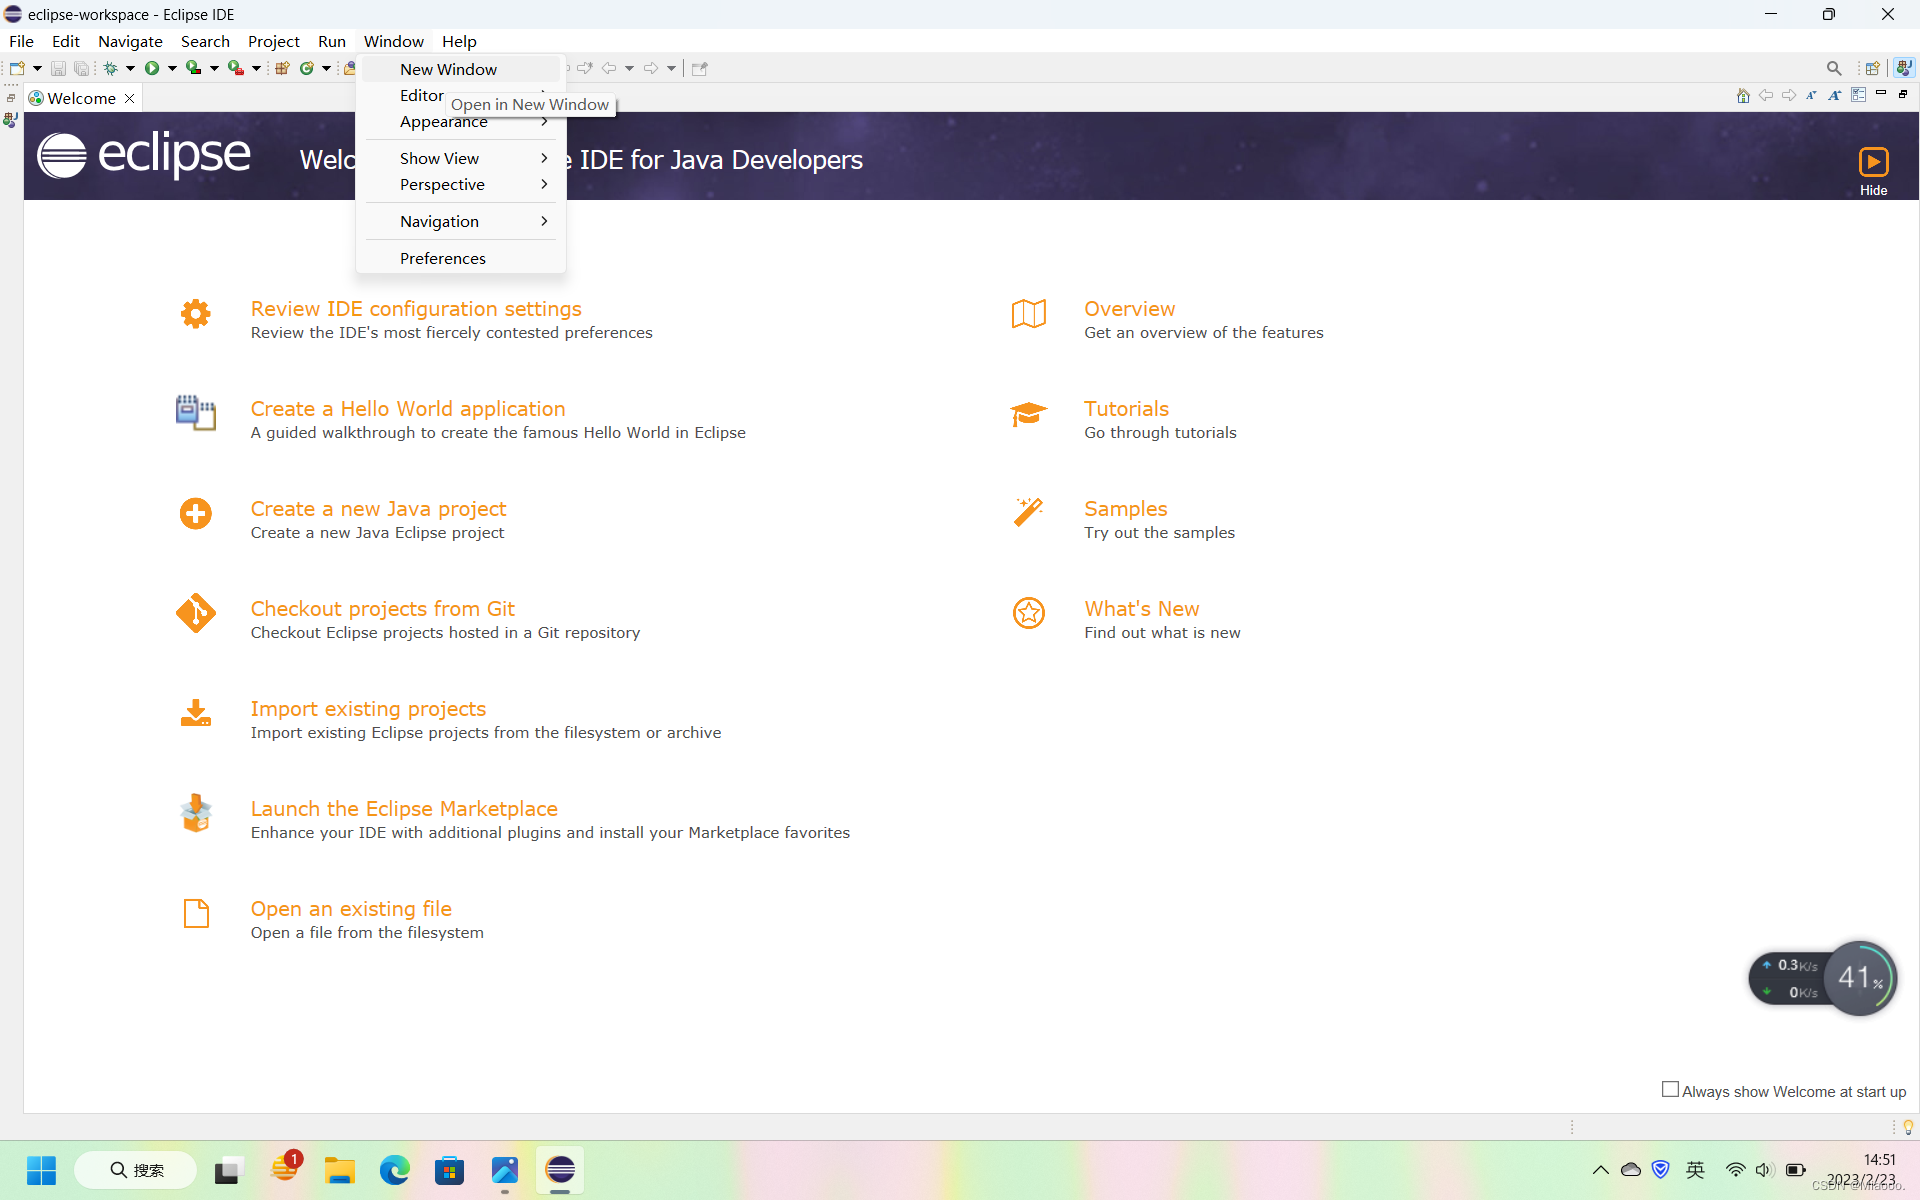
Task: Click the Coverage launch icon
Action: (x=194, y=68)
